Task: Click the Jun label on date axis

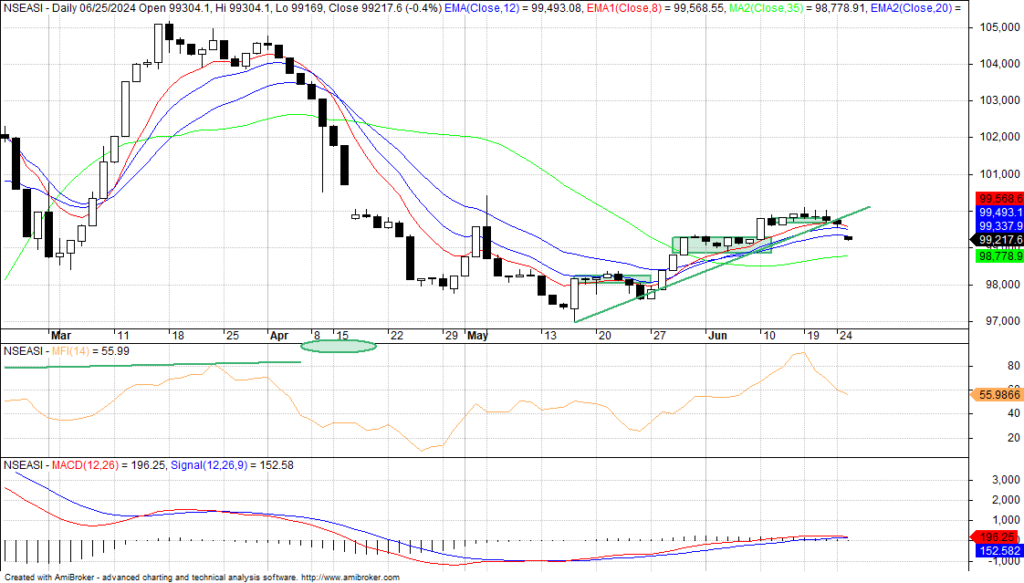Action: point(717,334)
